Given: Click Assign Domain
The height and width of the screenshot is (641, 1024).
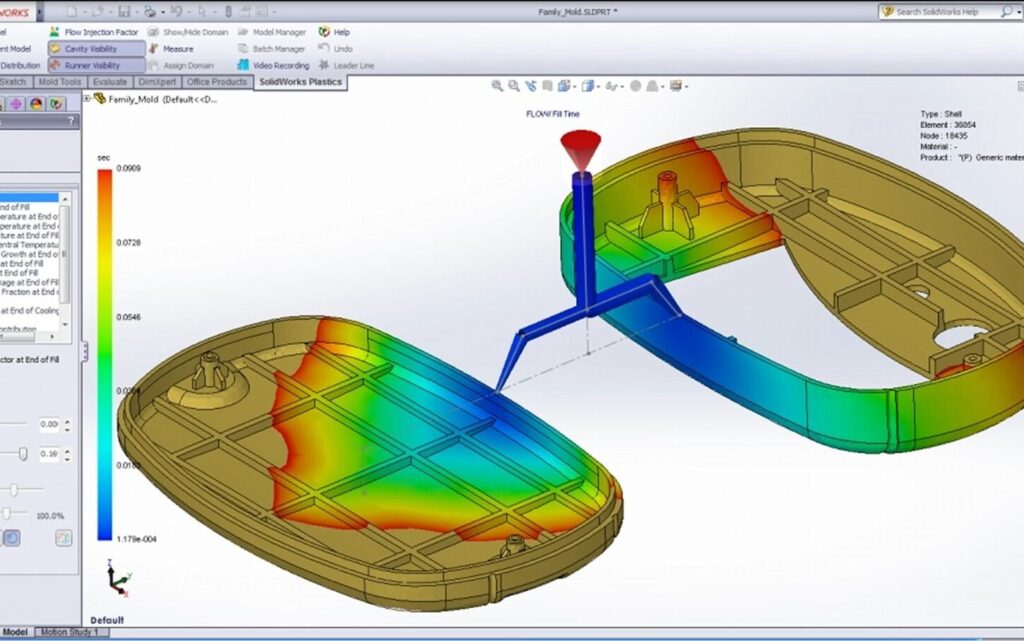Looking at the screenshot, I should click(x=181, y=65).
